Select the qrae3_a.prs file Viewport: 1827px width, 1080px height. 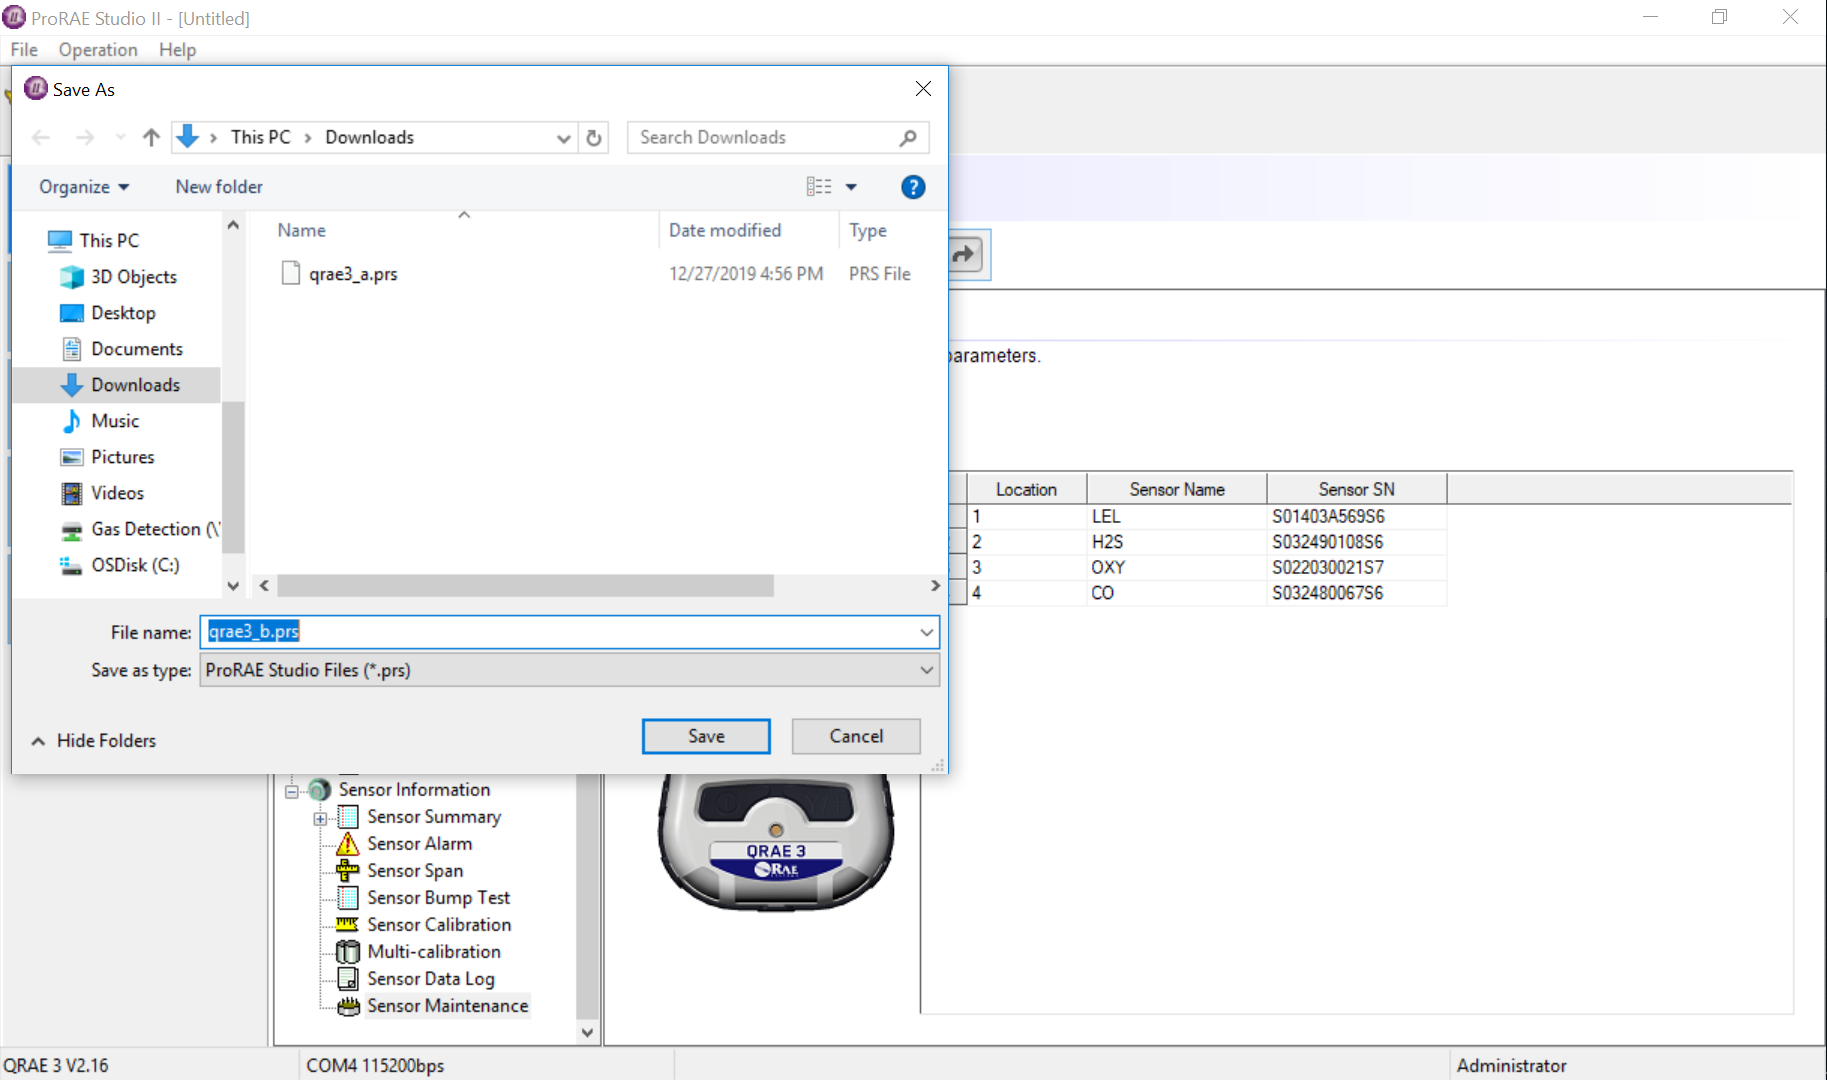(352, 273)
